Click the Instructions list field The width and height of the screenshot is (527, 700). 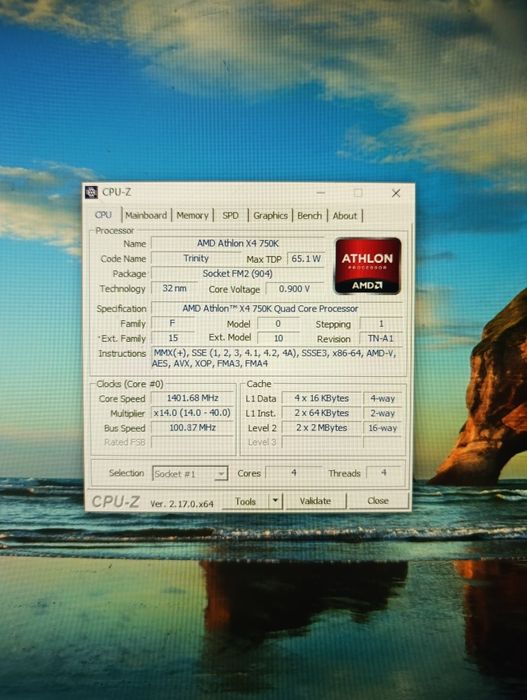point(278,358)
